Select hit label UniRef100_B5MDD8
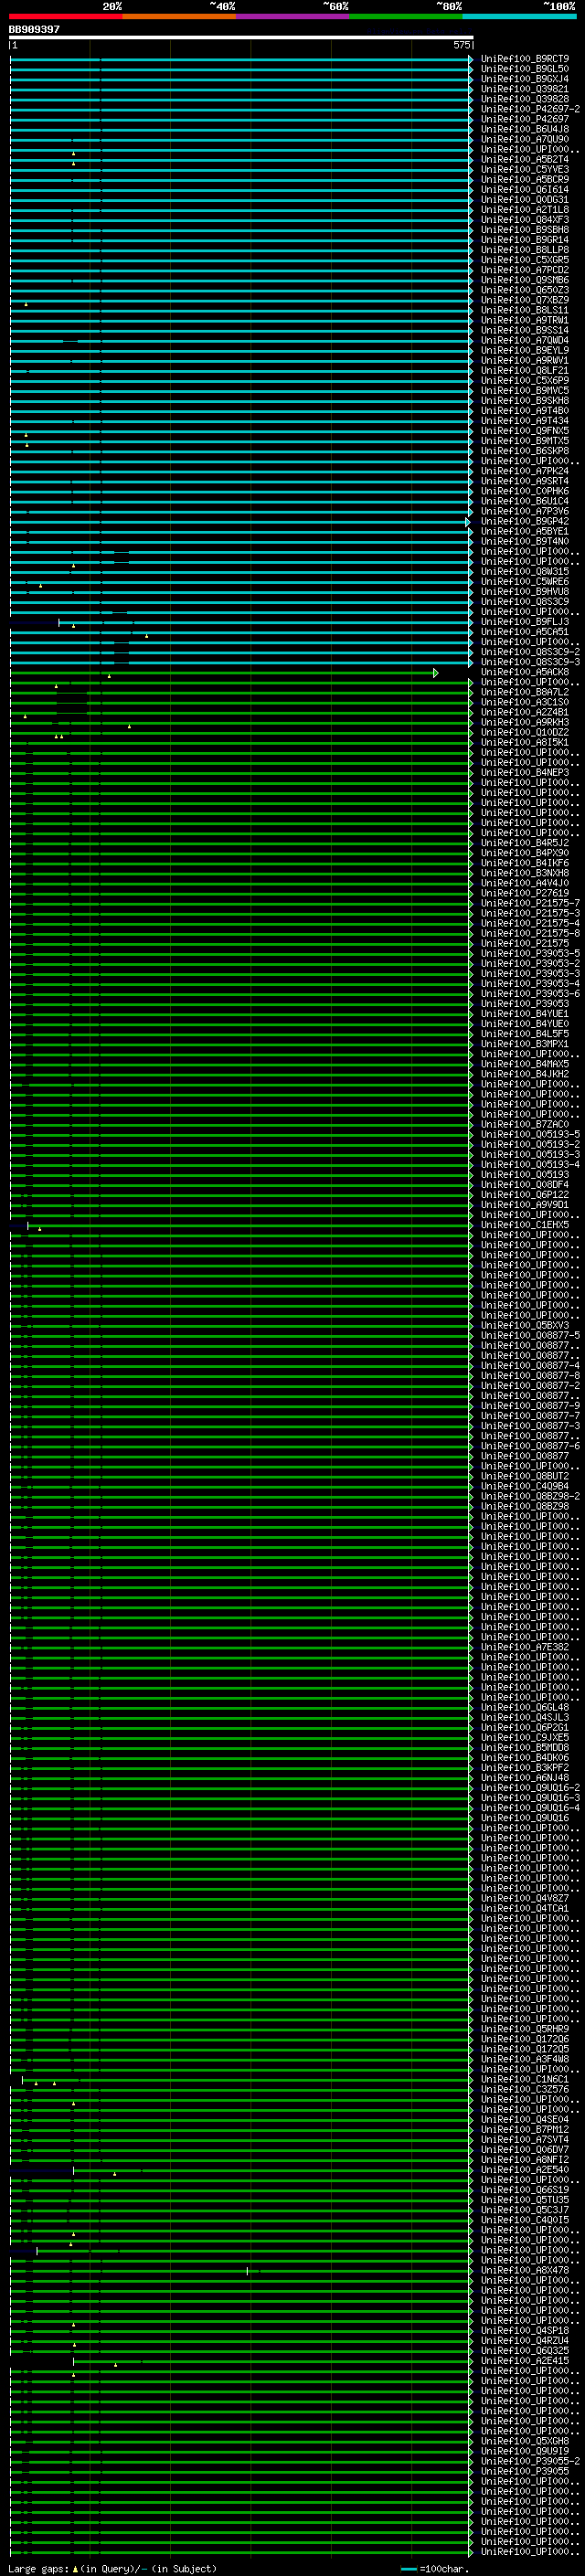This screenshot has width=585, height=2576. [x=524, y=1747]
